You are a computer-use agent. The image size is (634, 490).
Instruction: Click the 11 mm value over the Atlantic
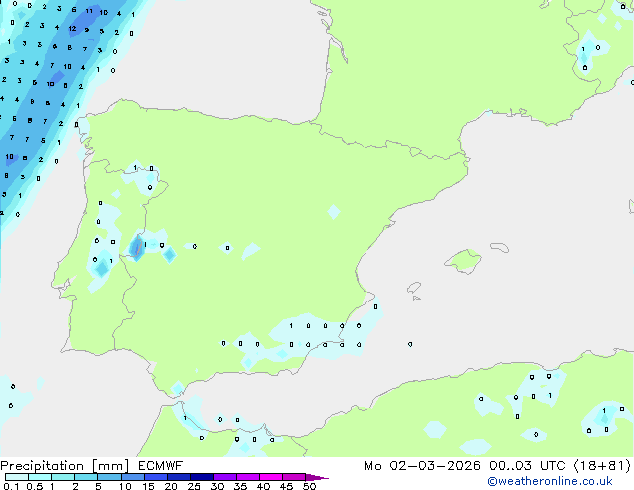89,11
